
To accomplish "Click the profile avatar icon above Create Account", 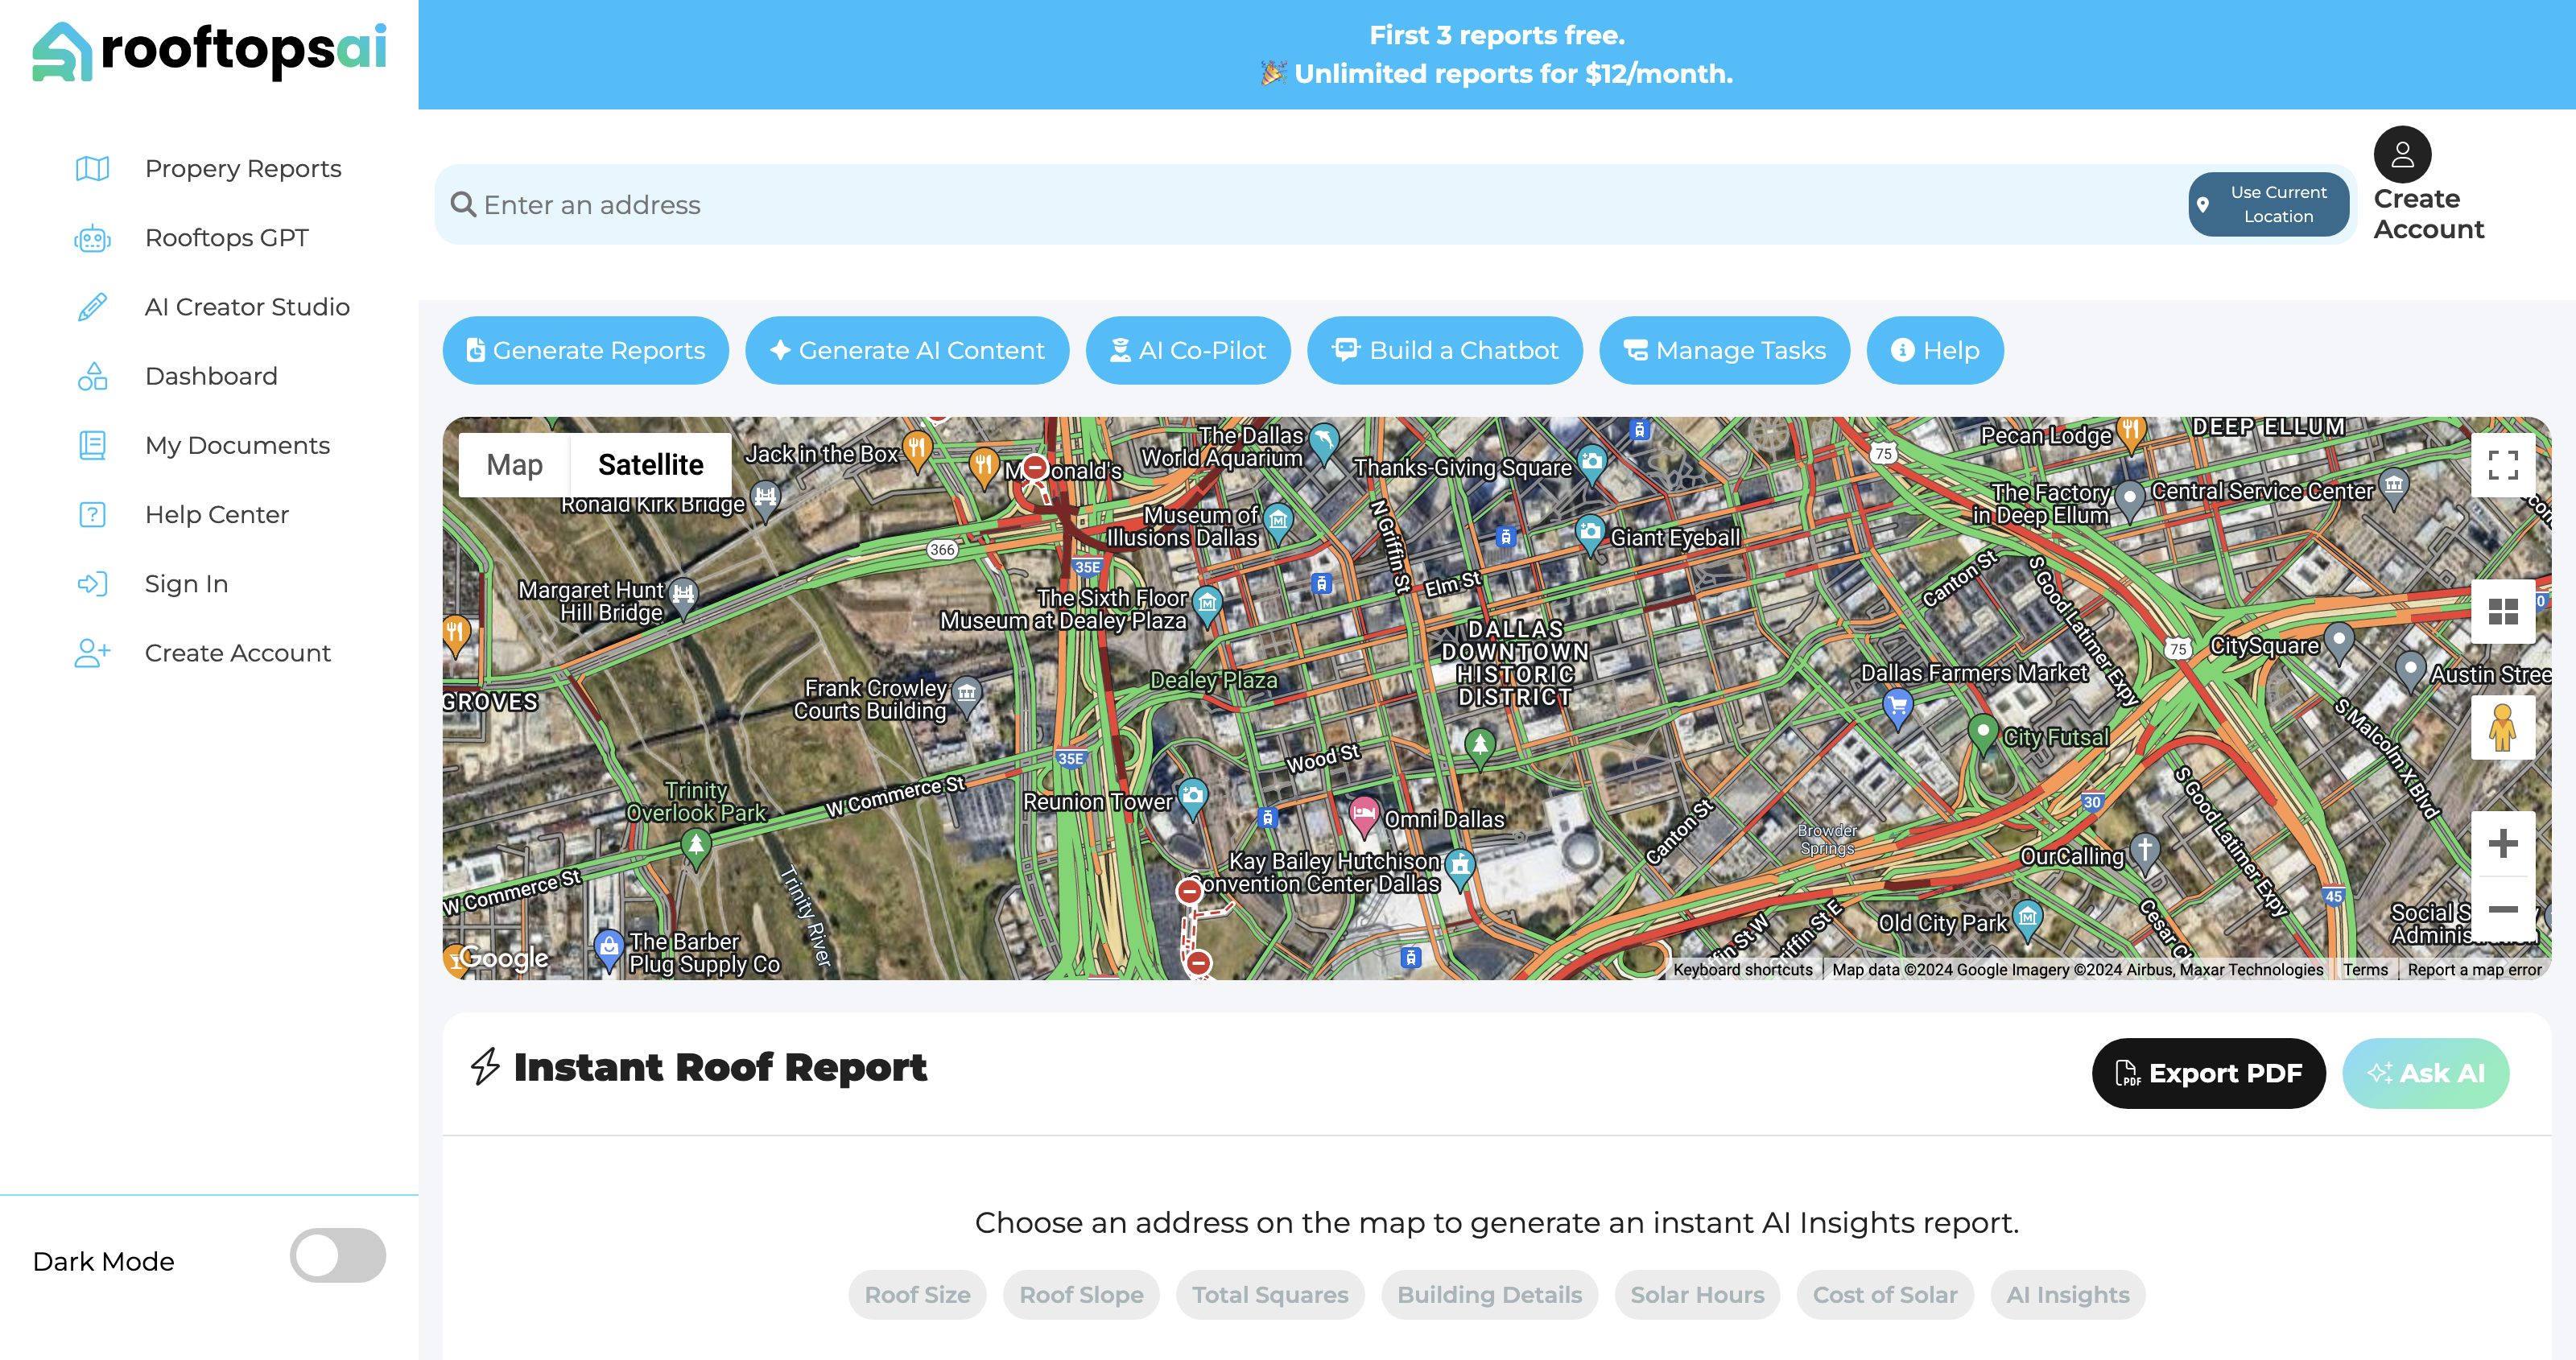I will click(2402, 154).
